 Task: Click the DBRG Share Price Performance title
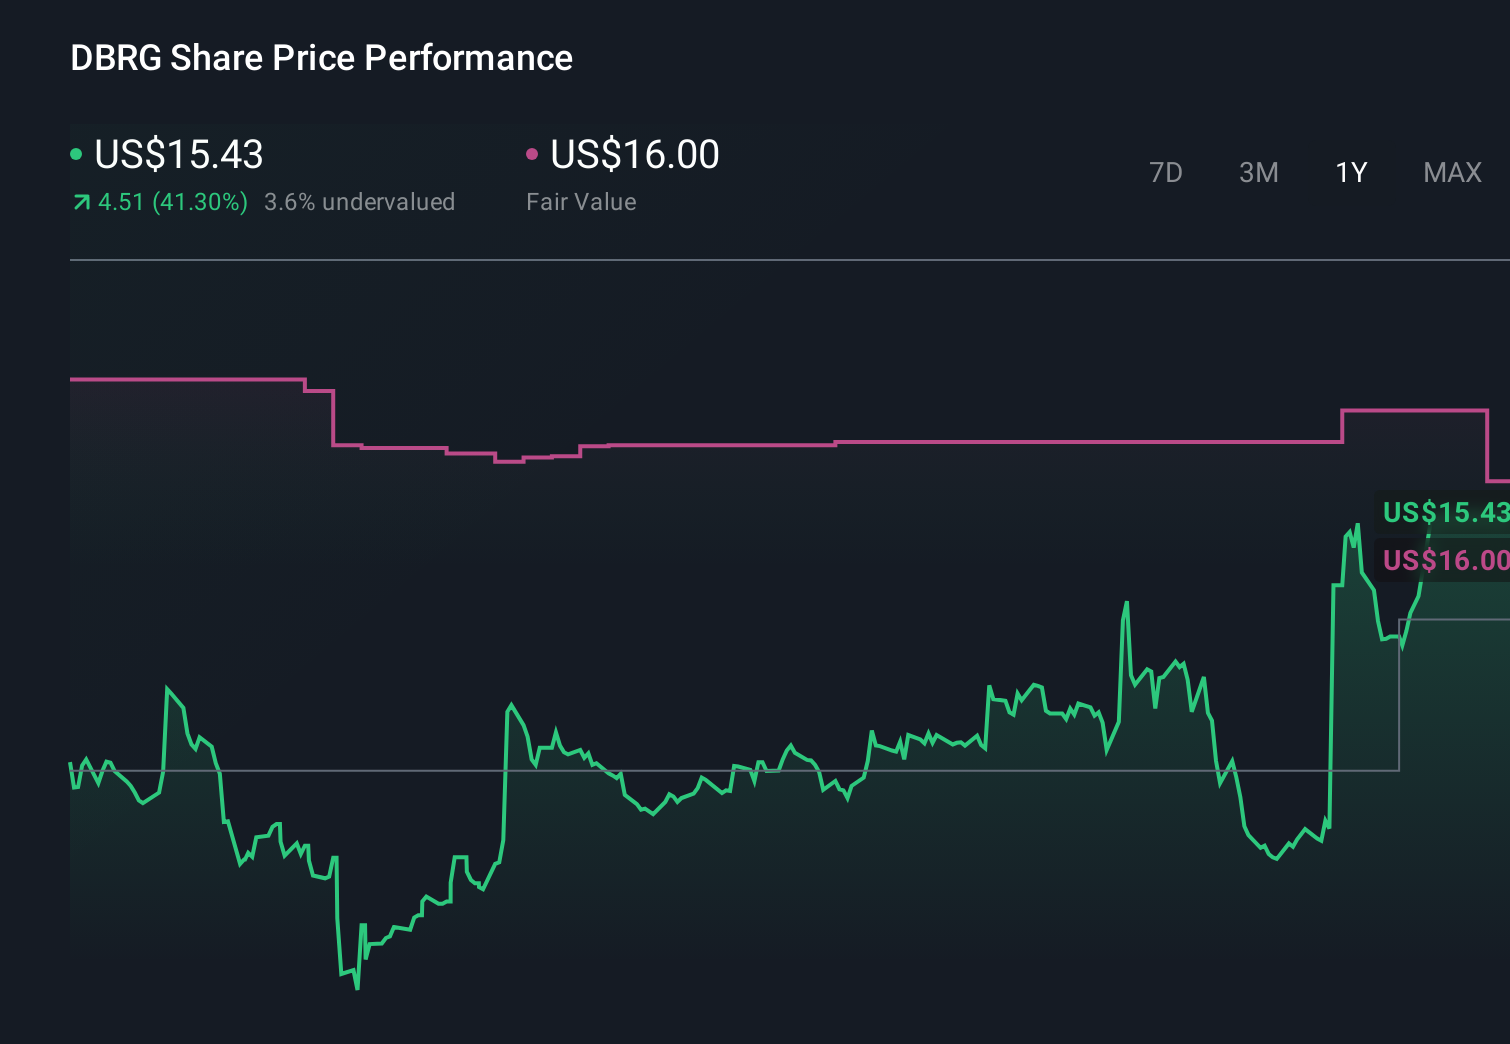click(x=321, y=57)
